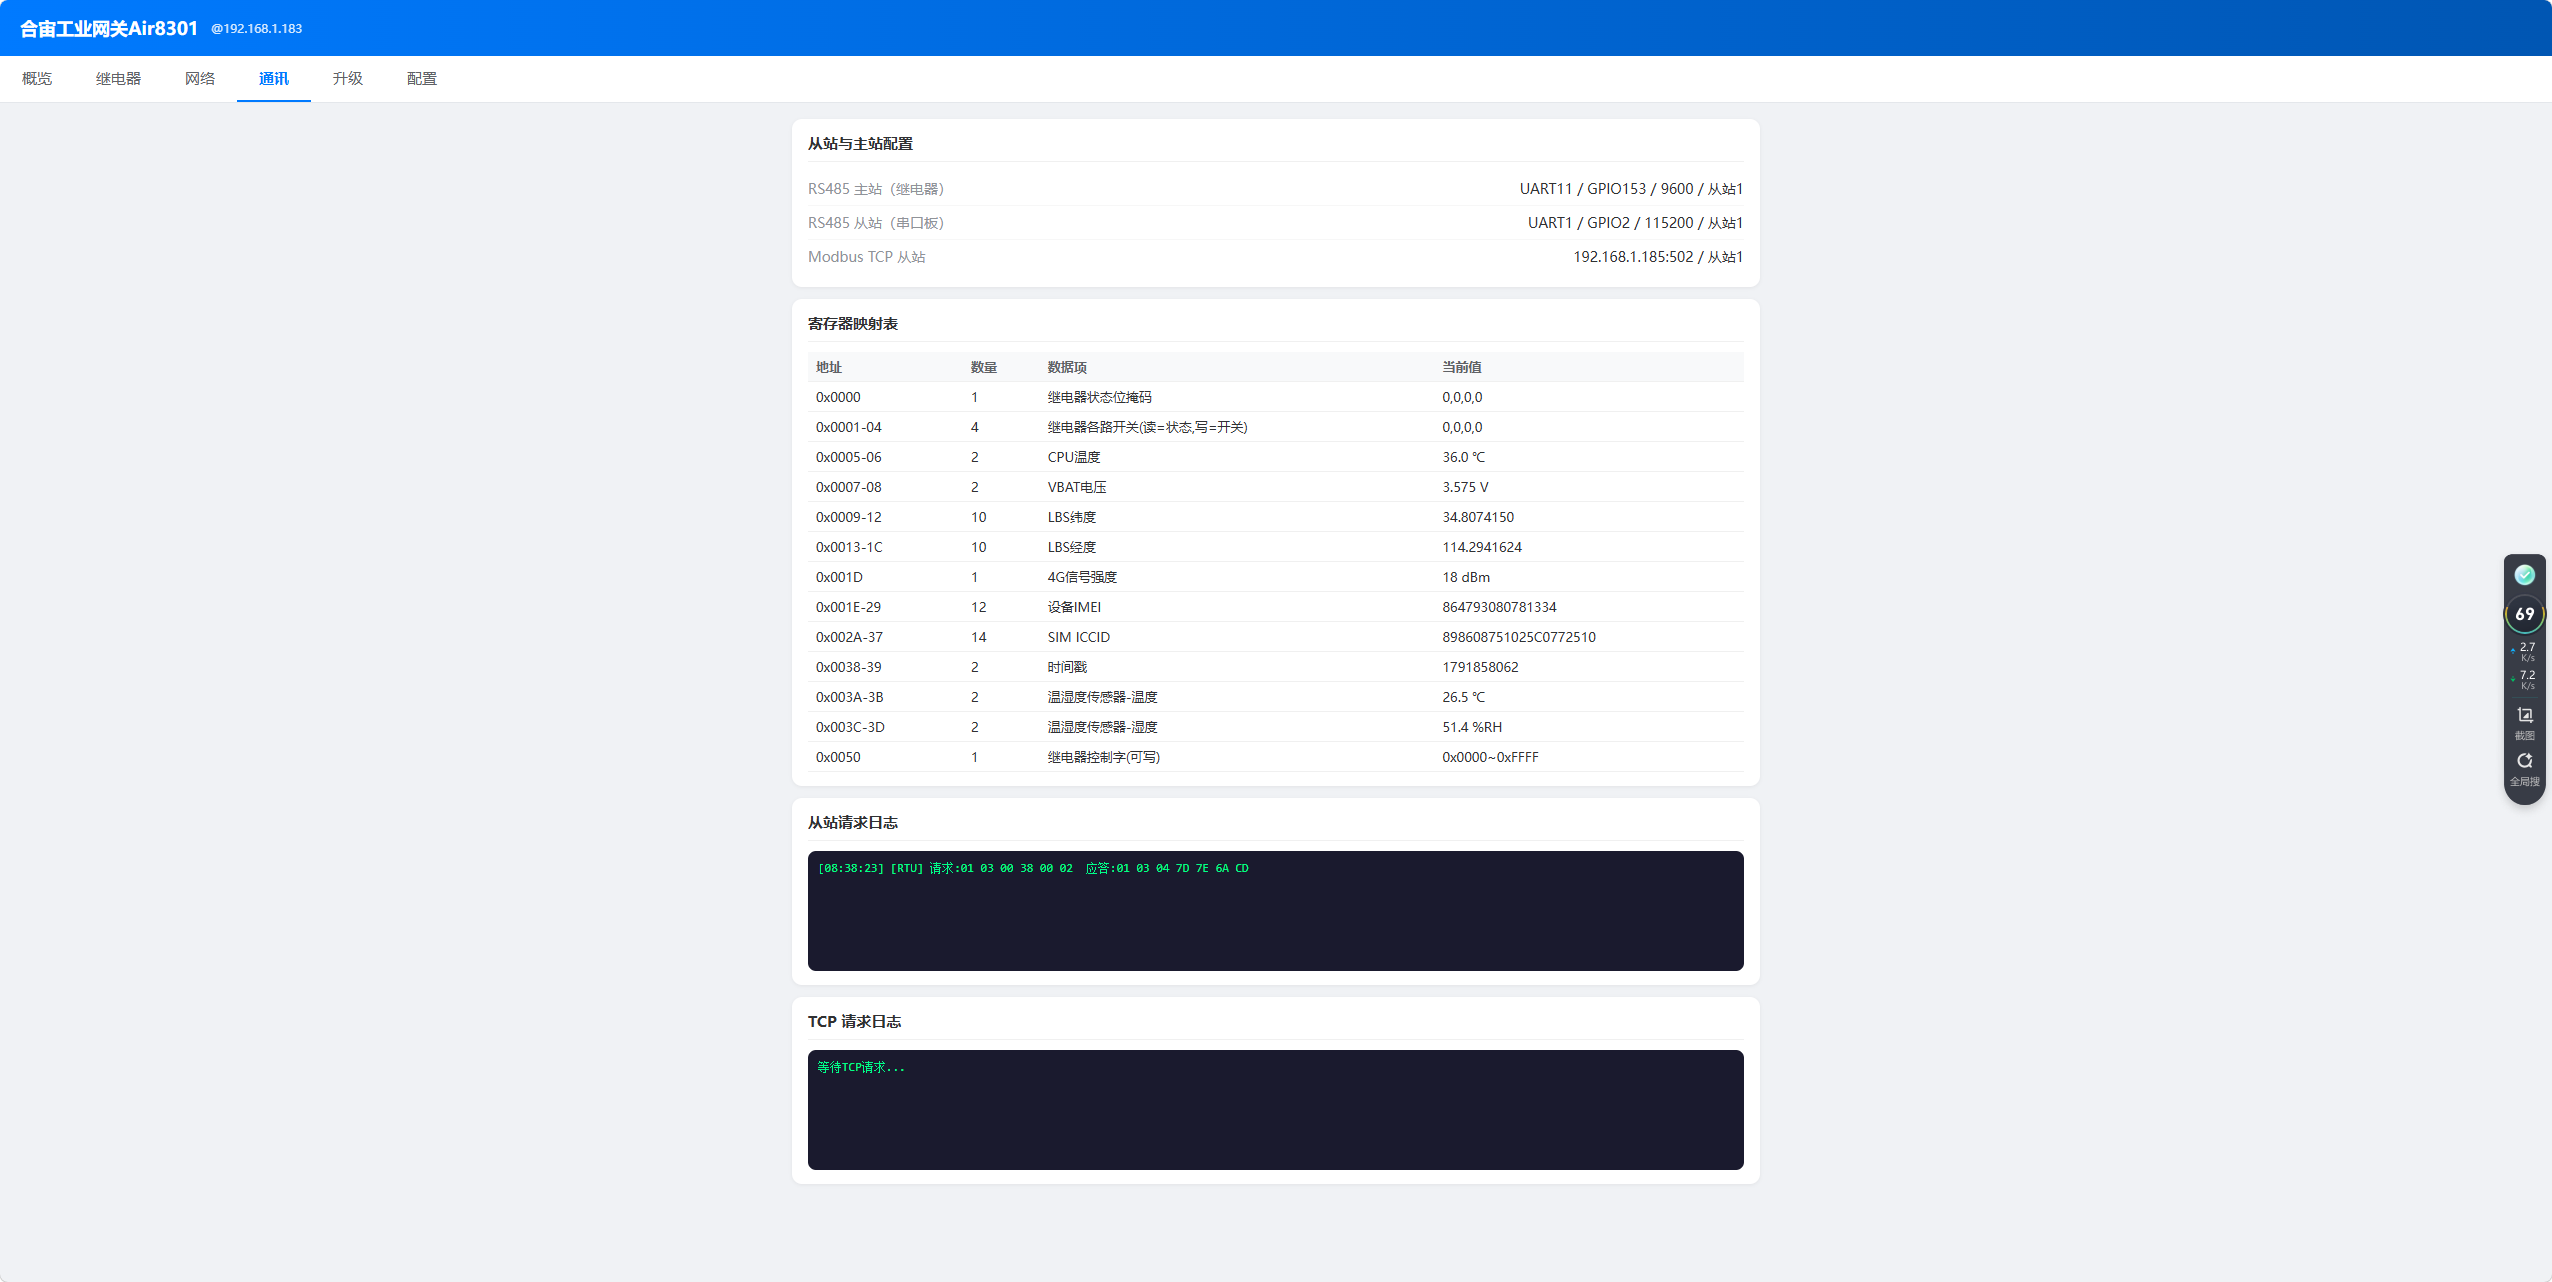Open the 概览 overview tab
Viewport: 2552px width, 1282px height.
click(37, 79)
